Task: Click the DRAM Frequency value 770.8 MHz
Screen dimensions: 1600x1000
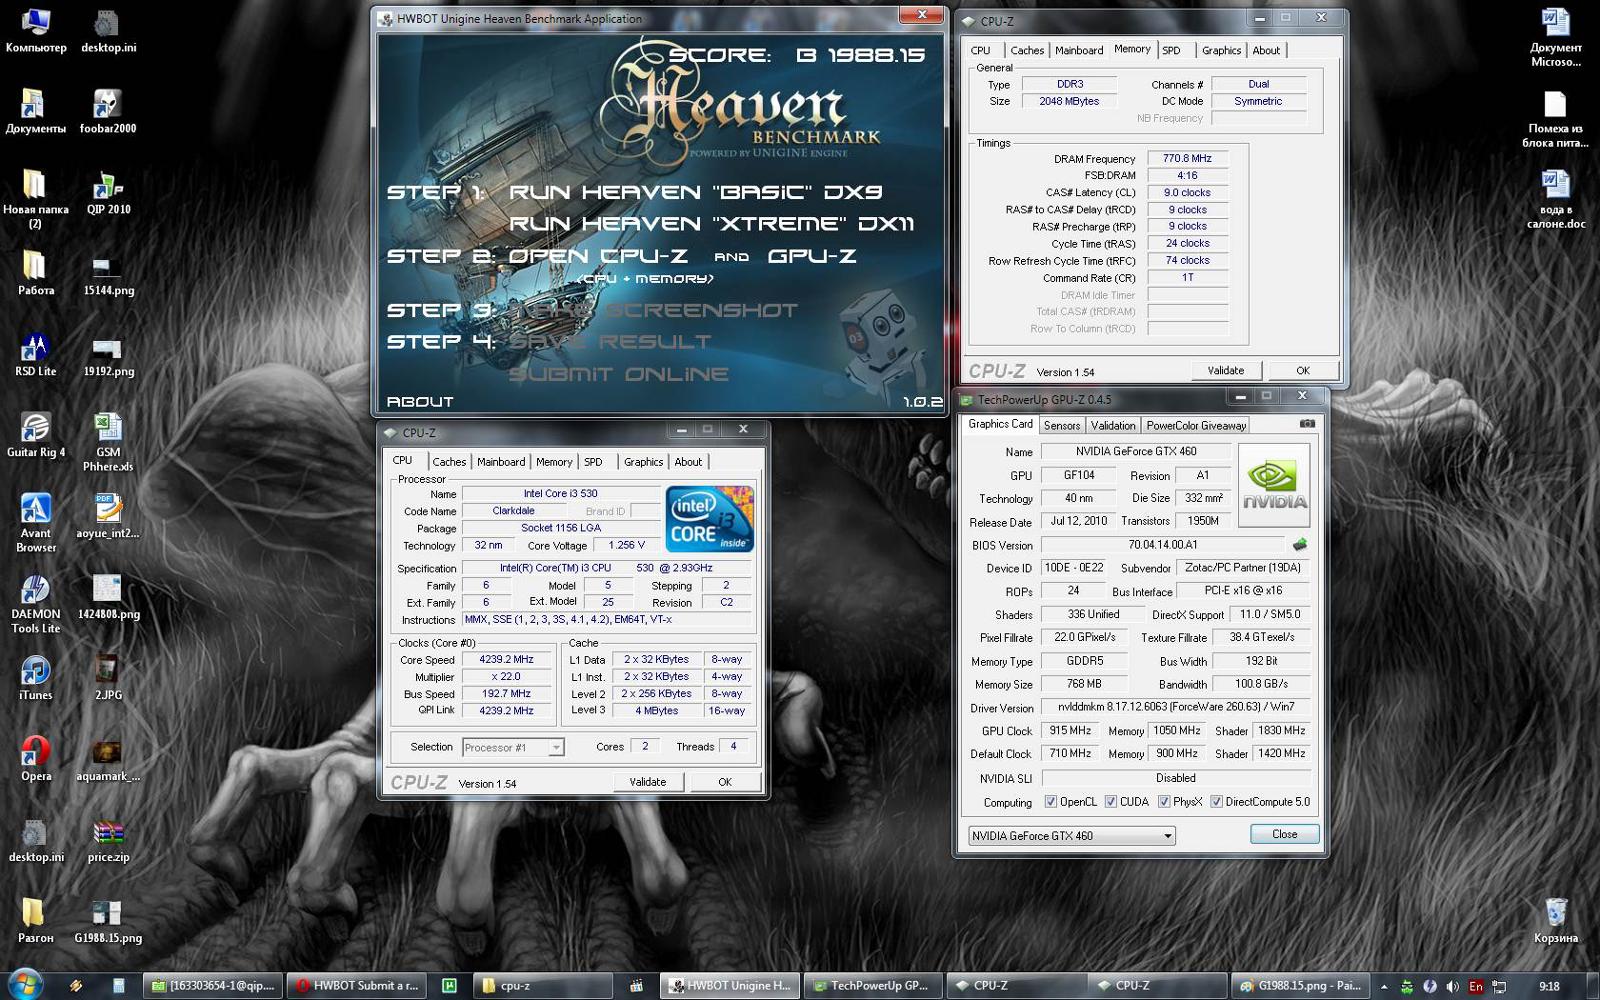Action: coord(1187,158)
